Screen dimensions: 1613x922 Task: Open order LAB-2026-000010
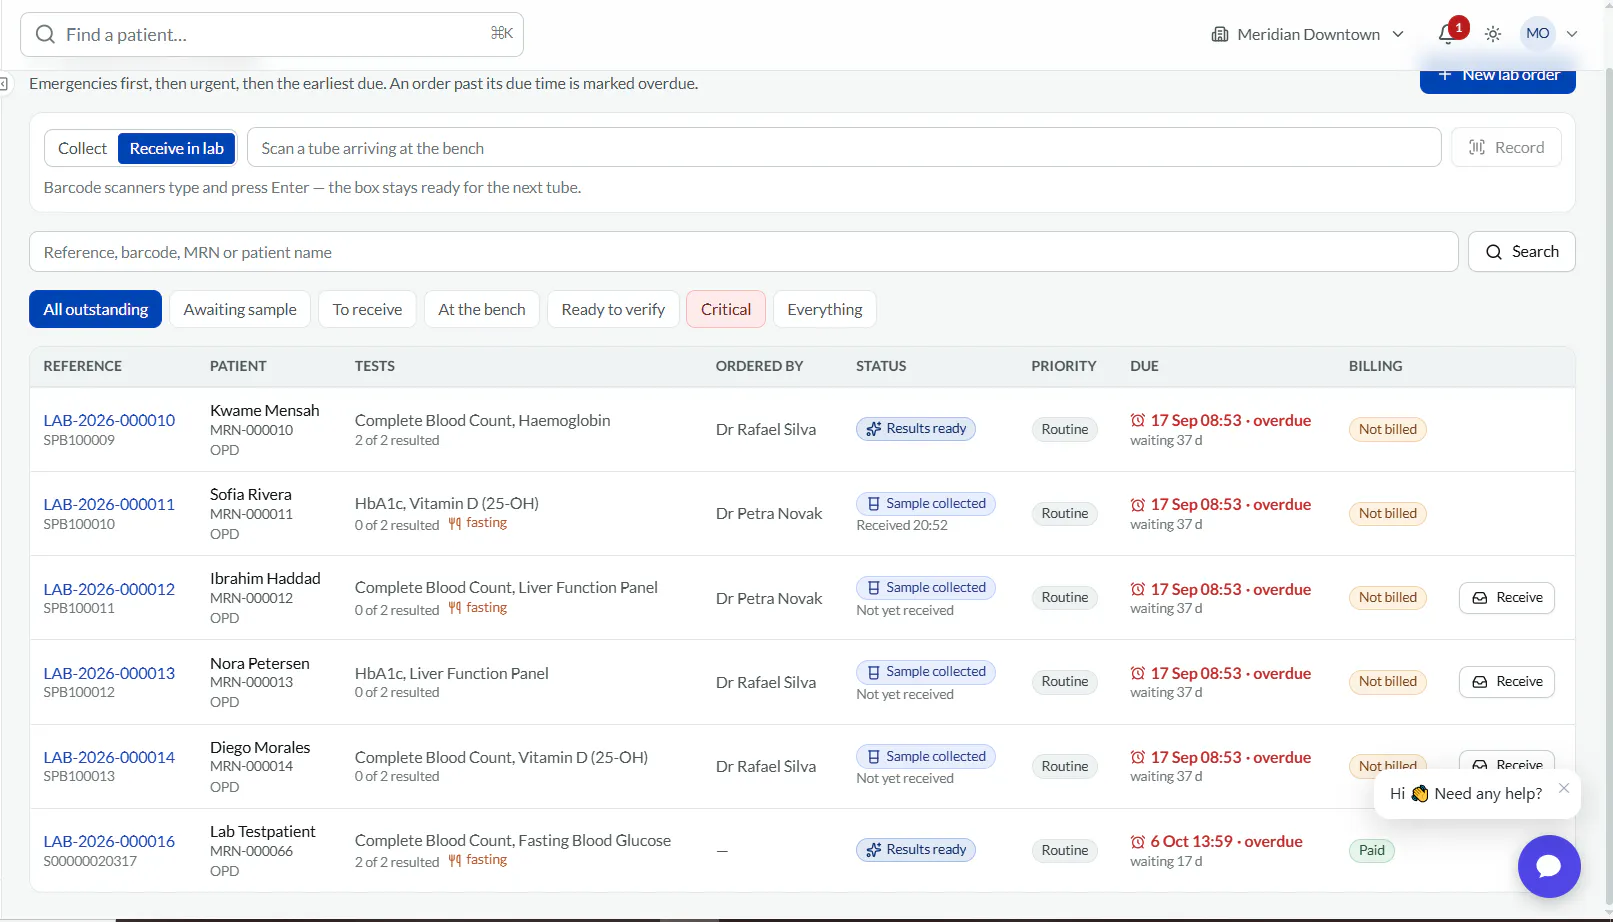pos(109,420)
